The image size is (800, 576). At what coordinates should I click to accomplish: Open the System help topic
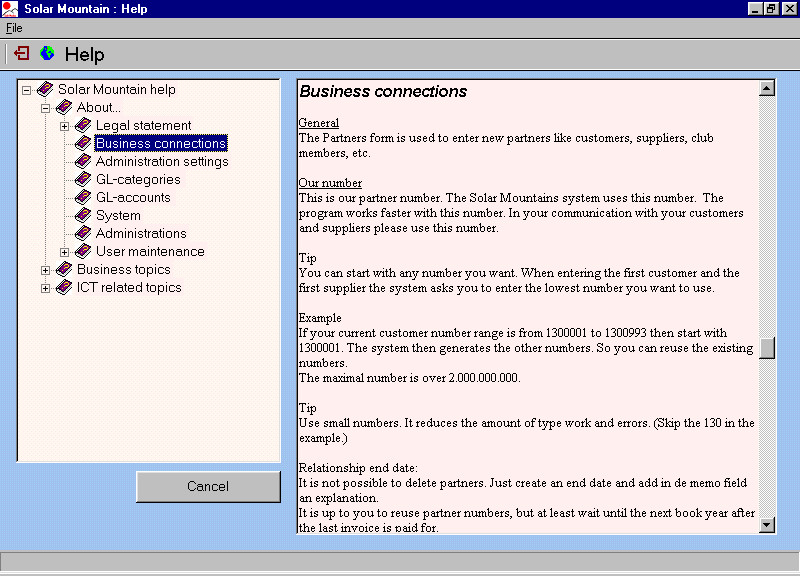click(x=118, y=215)
